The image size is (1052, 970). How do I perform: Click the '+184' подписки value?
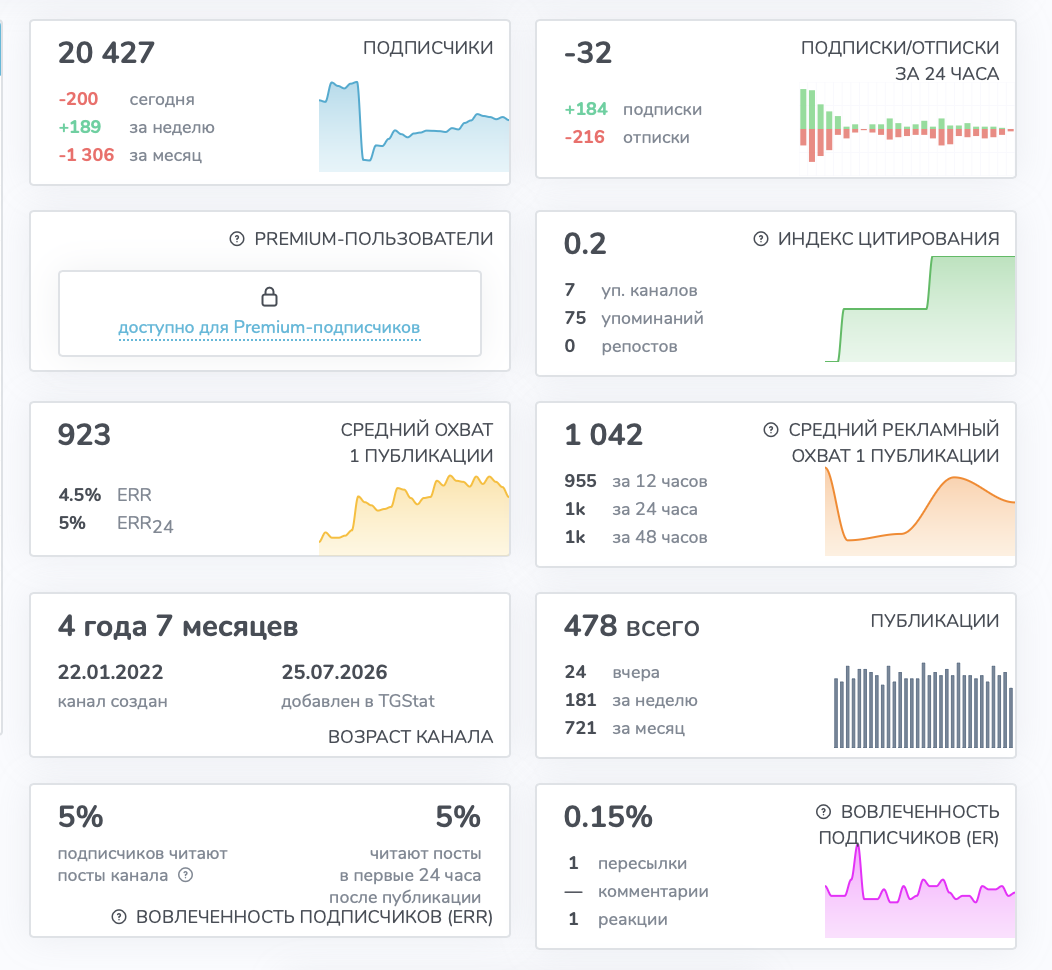click(x=586, y=109)
